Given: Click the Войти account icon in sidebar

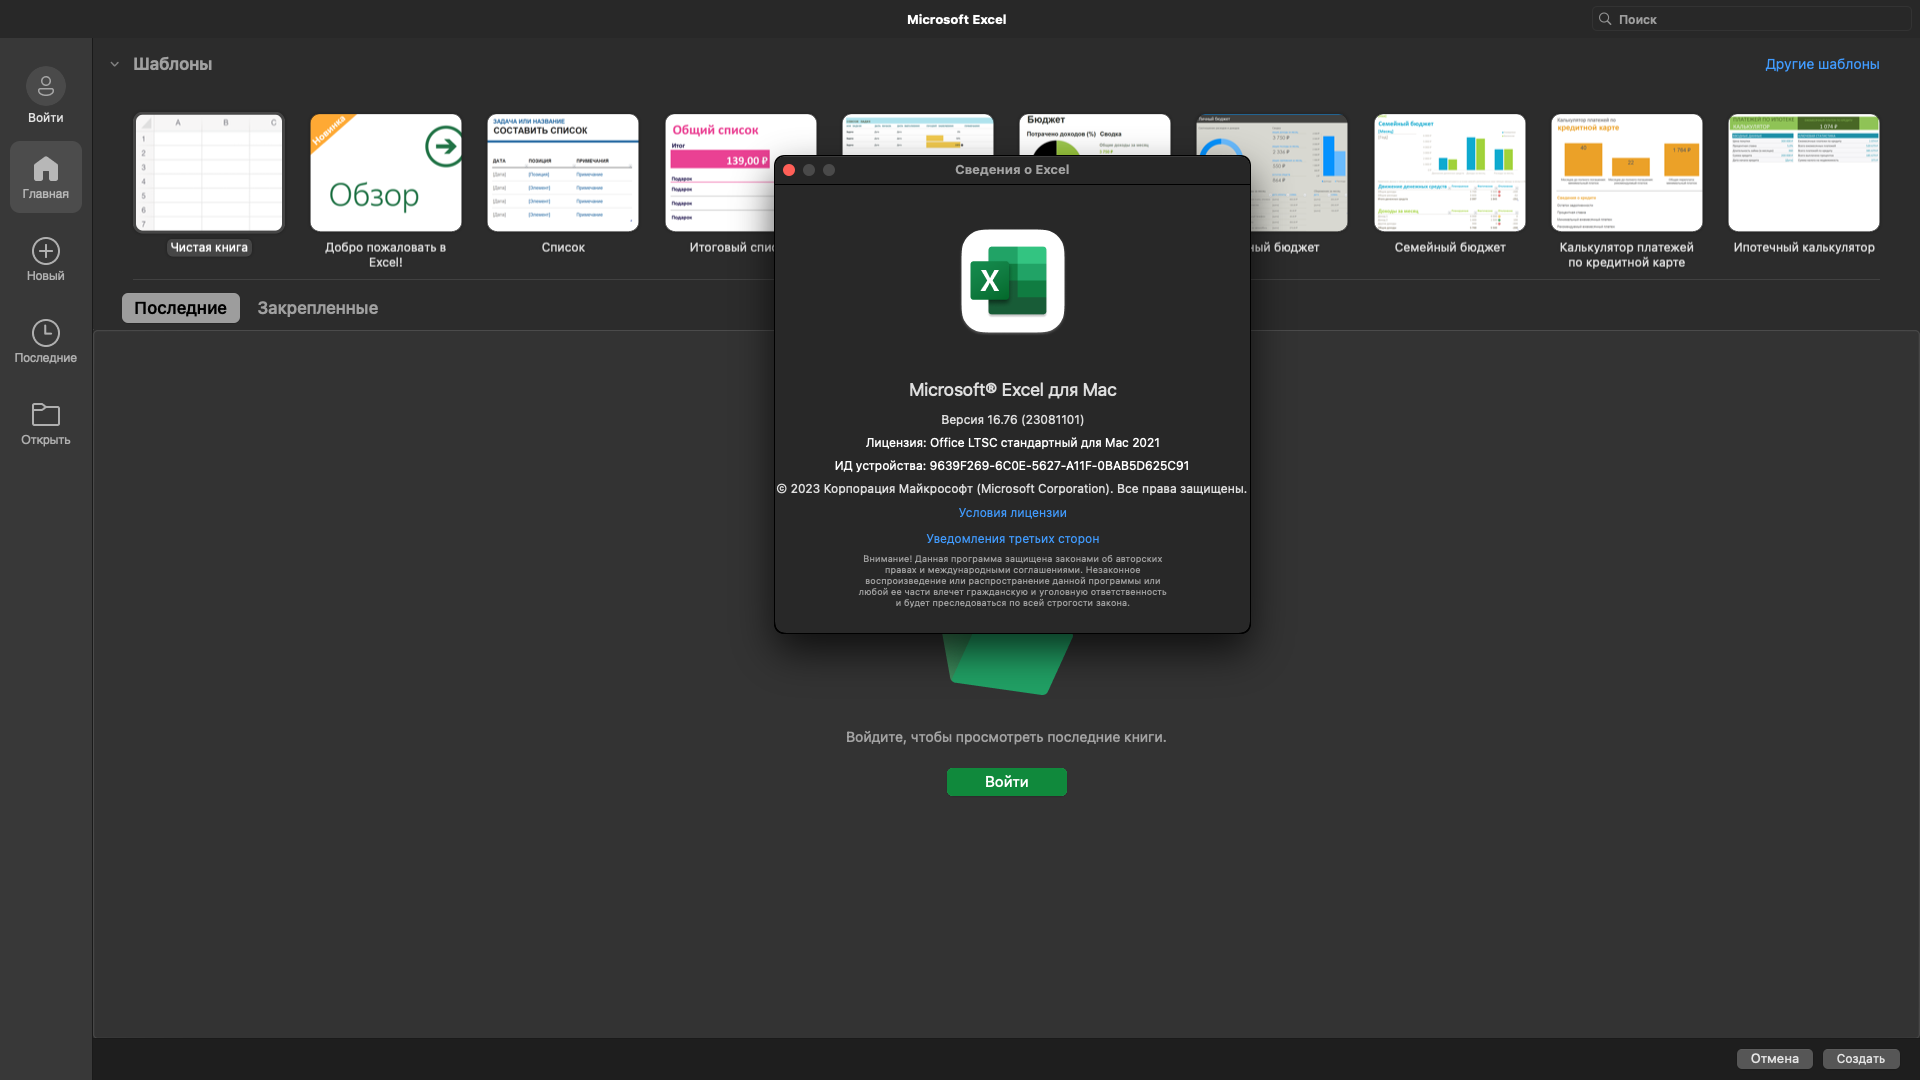Looking at the screenshot, I should pyautogui.click(x=46, y=88).
